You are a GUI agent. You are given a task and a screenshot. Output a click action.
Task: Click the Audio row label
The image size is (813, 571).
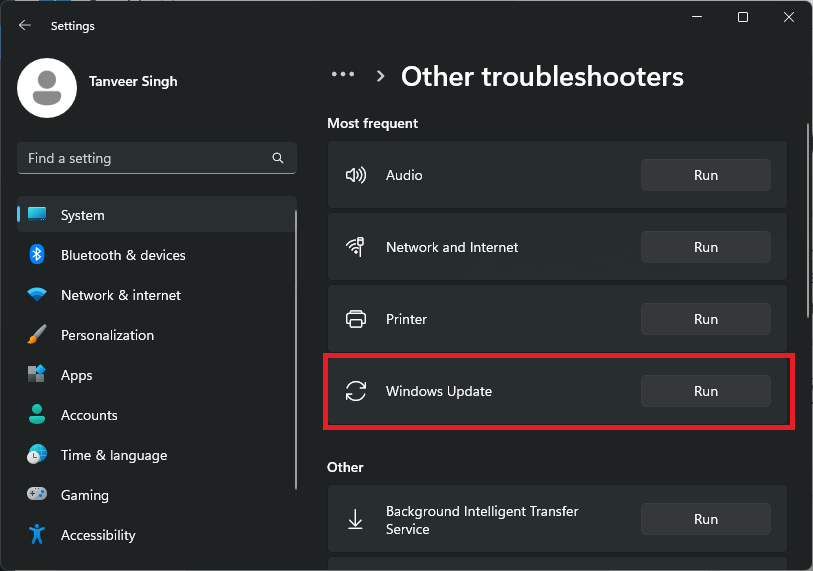click(404, 175)
